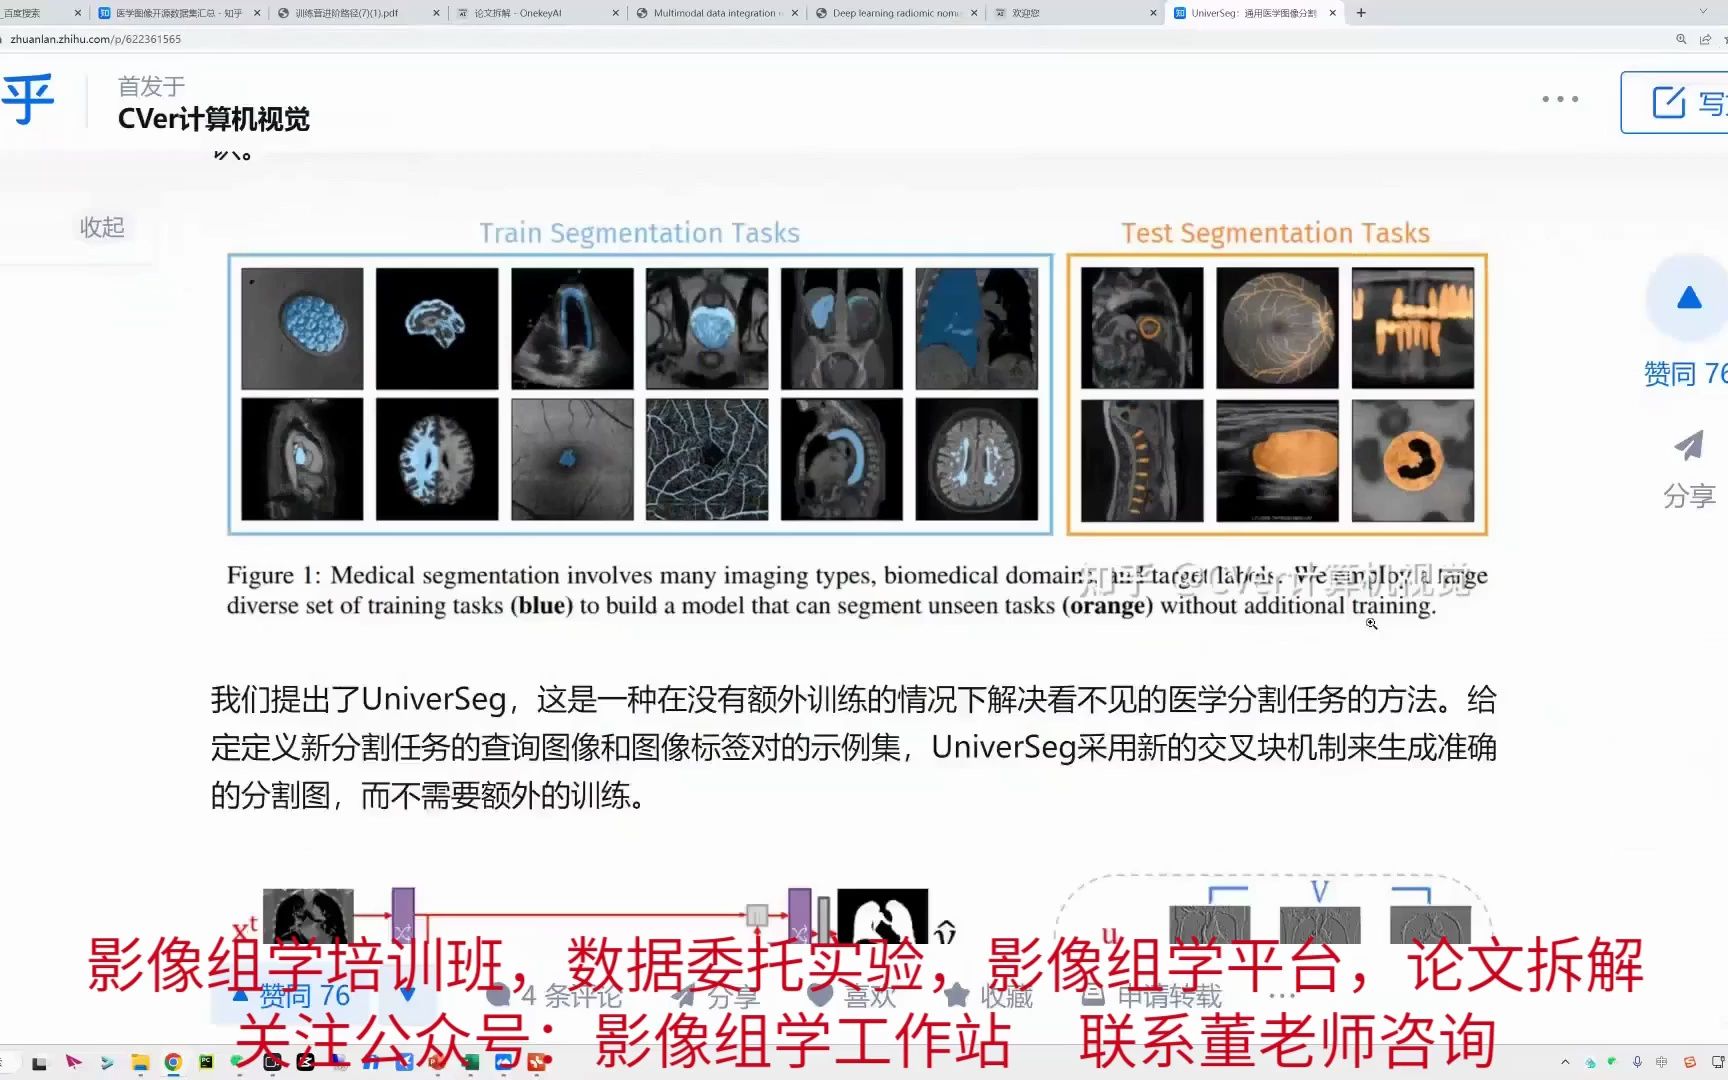Click the write article button

pos(1674,102)
